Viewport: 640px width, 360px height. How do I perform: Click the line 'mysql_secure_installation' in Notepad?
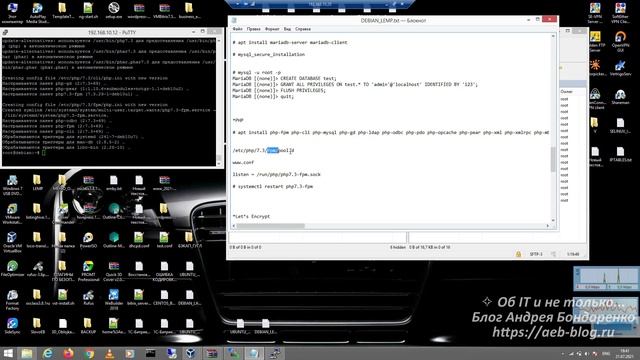[269, 54]
